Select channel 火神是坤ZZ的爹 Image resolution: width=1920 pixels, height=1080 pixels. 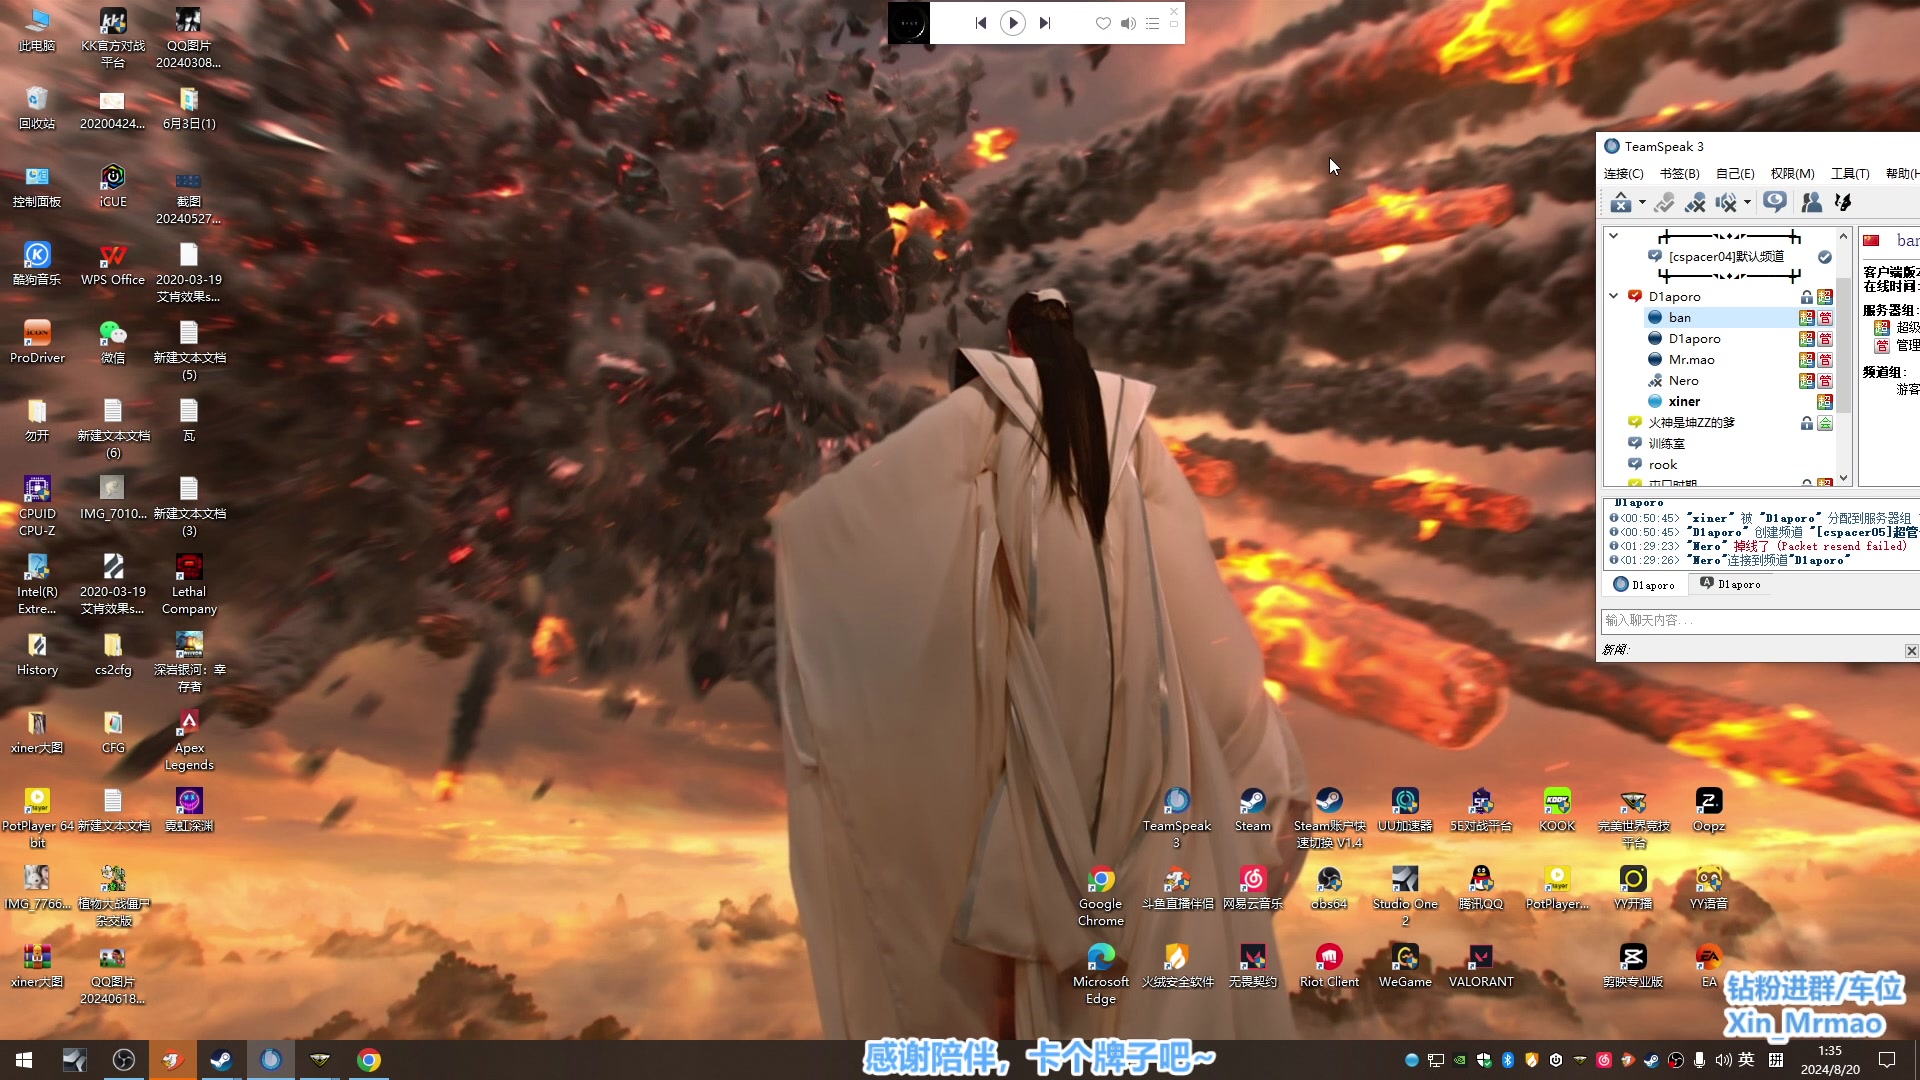(1692, 423)
